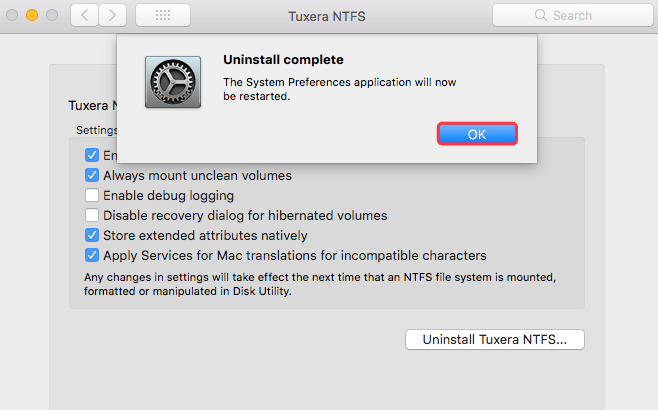Viewport: 658px width, 410px height.
Task: Click the gray zoom window button
Action: [x=52, y=16]
